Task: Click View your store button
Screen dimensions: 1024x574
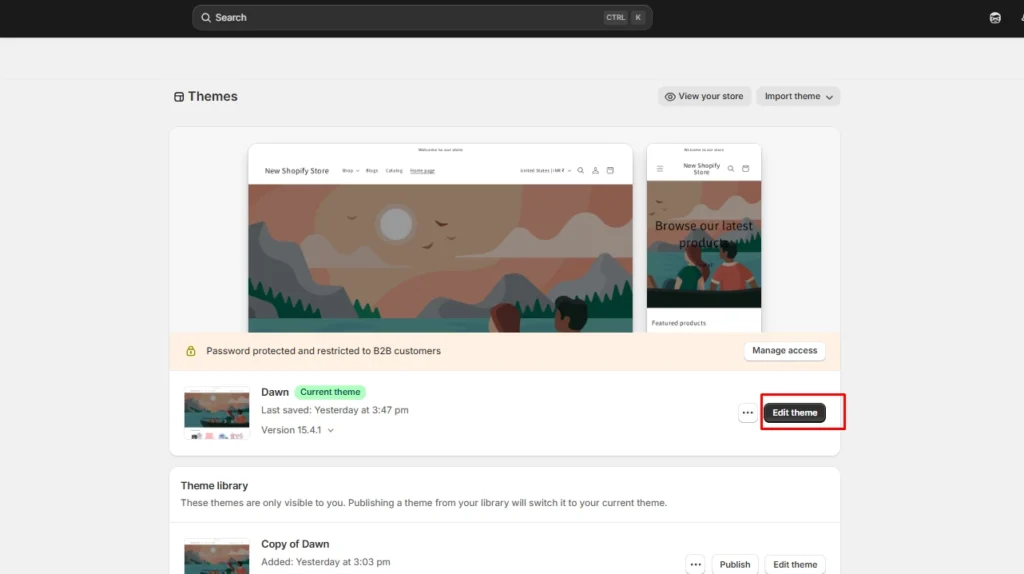Action: [704, 96]
